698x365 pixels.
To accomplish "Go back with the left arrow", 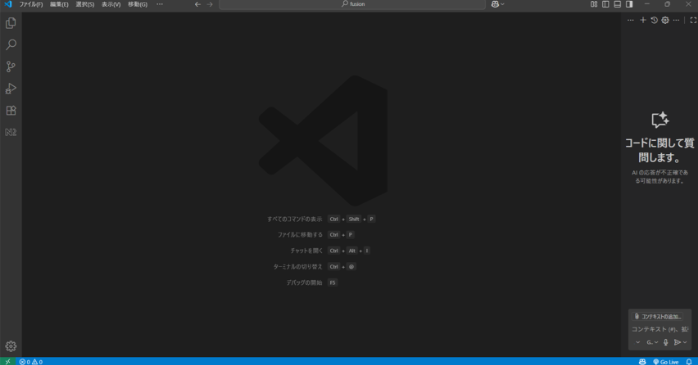I will click(x=198, y=4).
